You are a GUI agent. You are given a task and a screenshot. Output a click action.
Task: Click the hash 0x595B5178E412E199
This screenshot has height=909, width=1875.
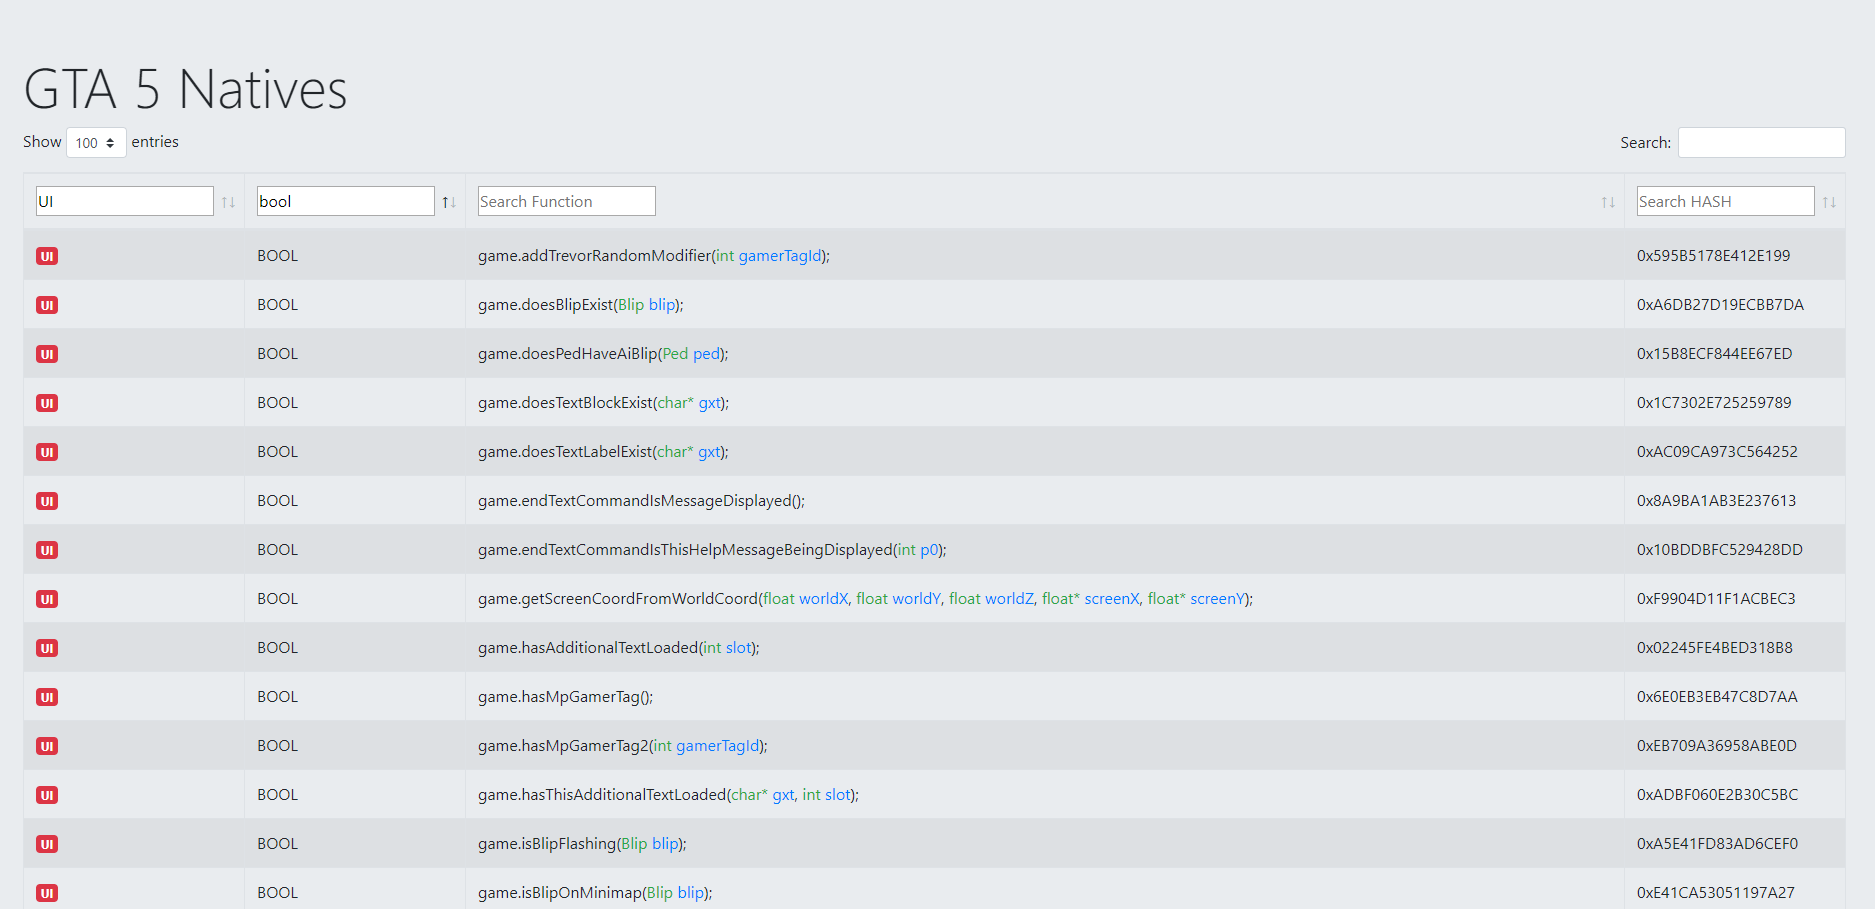click(x=1712, y=256)
